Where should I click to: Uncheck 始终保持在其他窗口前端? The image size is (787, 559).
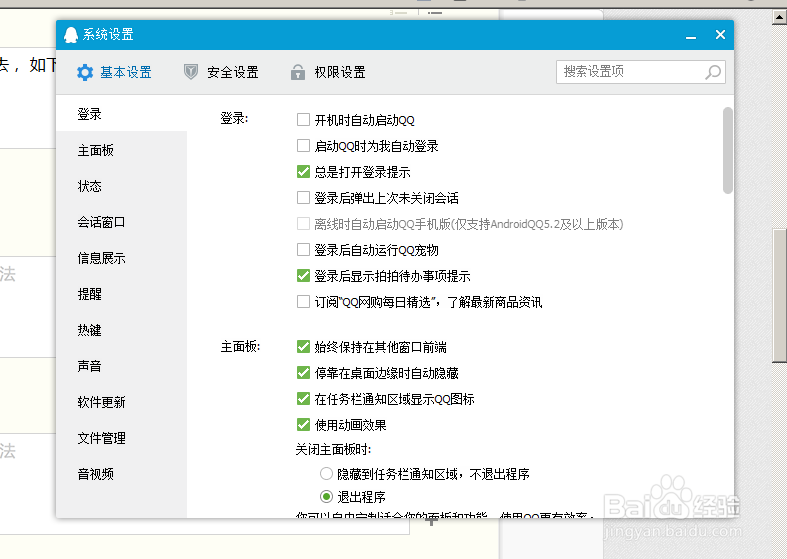(x=303, y=347)
